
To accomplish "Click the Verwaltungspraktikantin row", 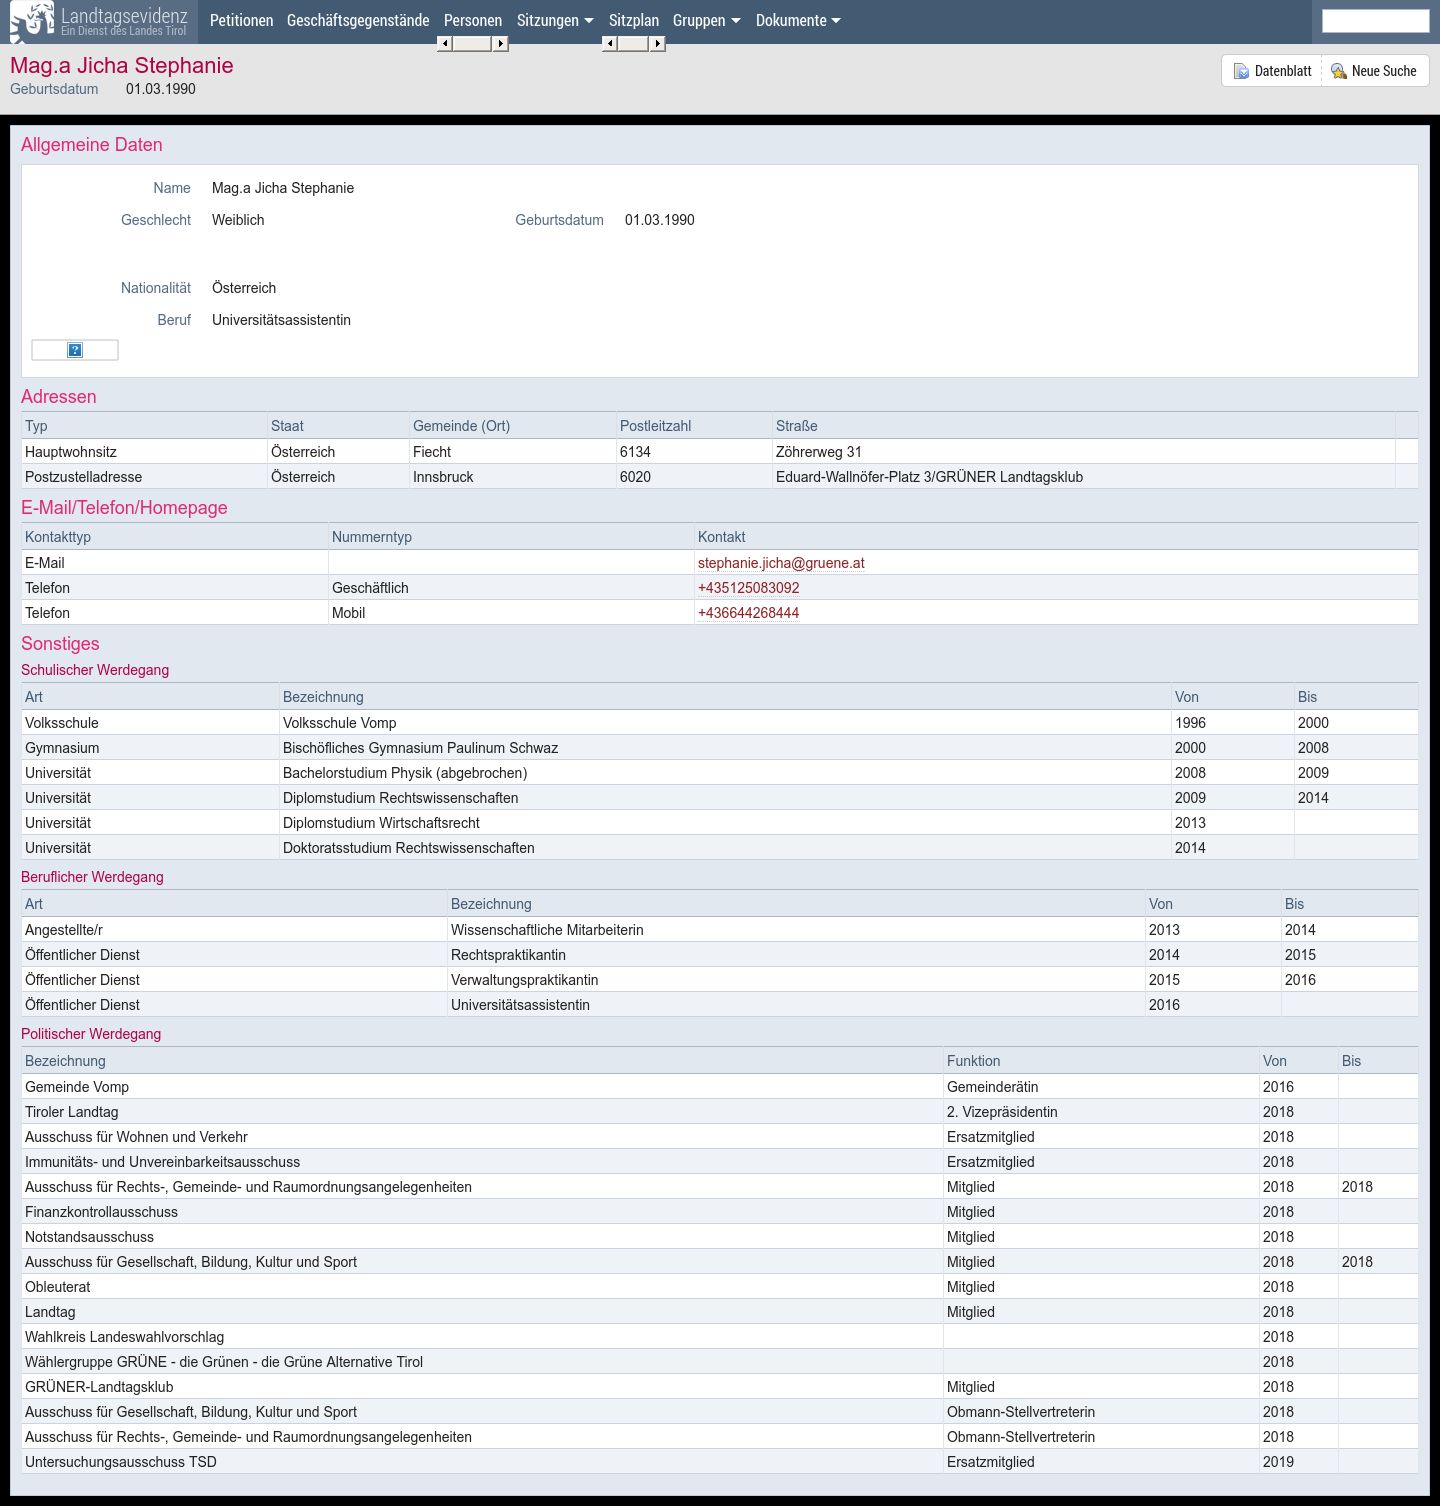I will click(719, 980).
